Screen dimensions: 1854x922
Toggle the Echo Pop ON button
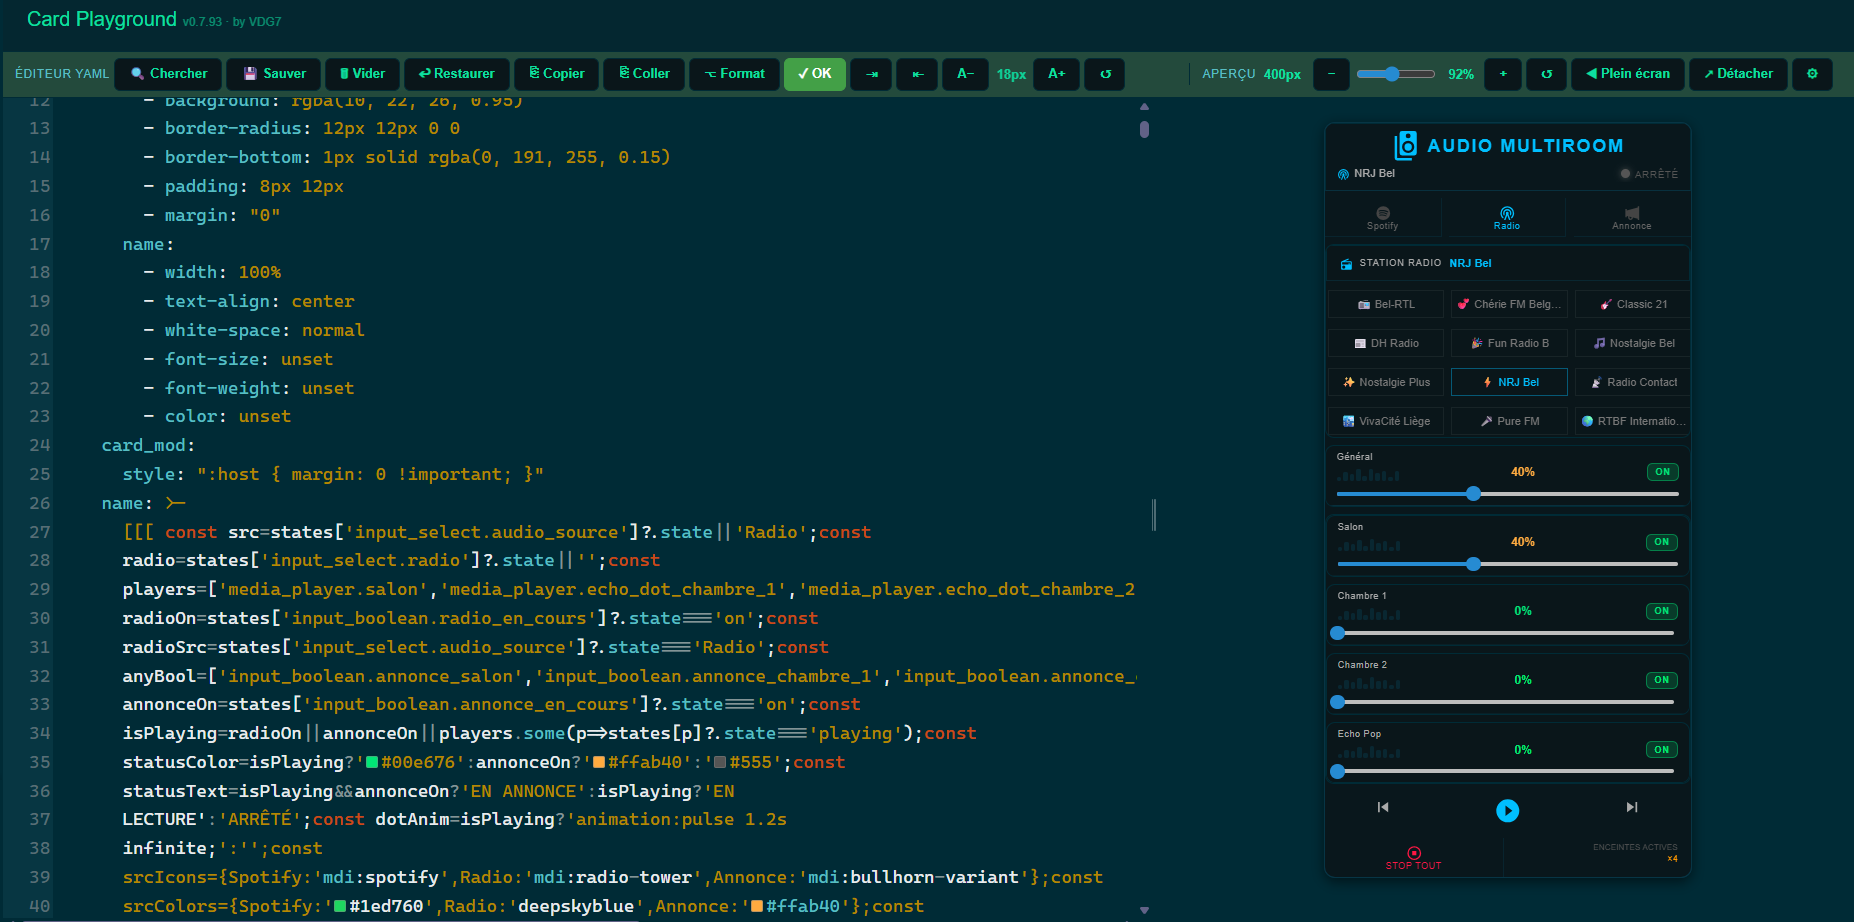(x=1661, y=750)
